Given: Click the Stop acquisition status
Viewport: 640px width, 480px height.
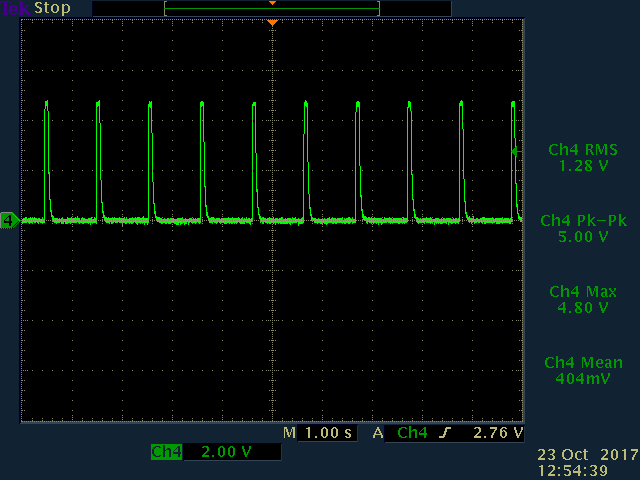Looking at the screenshot, I should point(52,8).
